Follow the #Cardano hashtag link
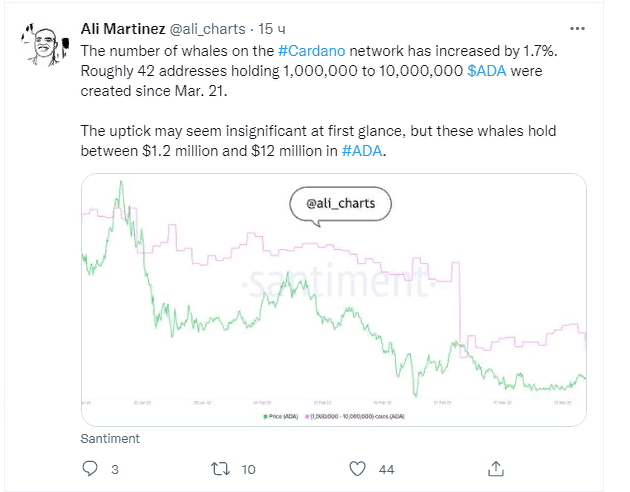 [x=312, y=50]
